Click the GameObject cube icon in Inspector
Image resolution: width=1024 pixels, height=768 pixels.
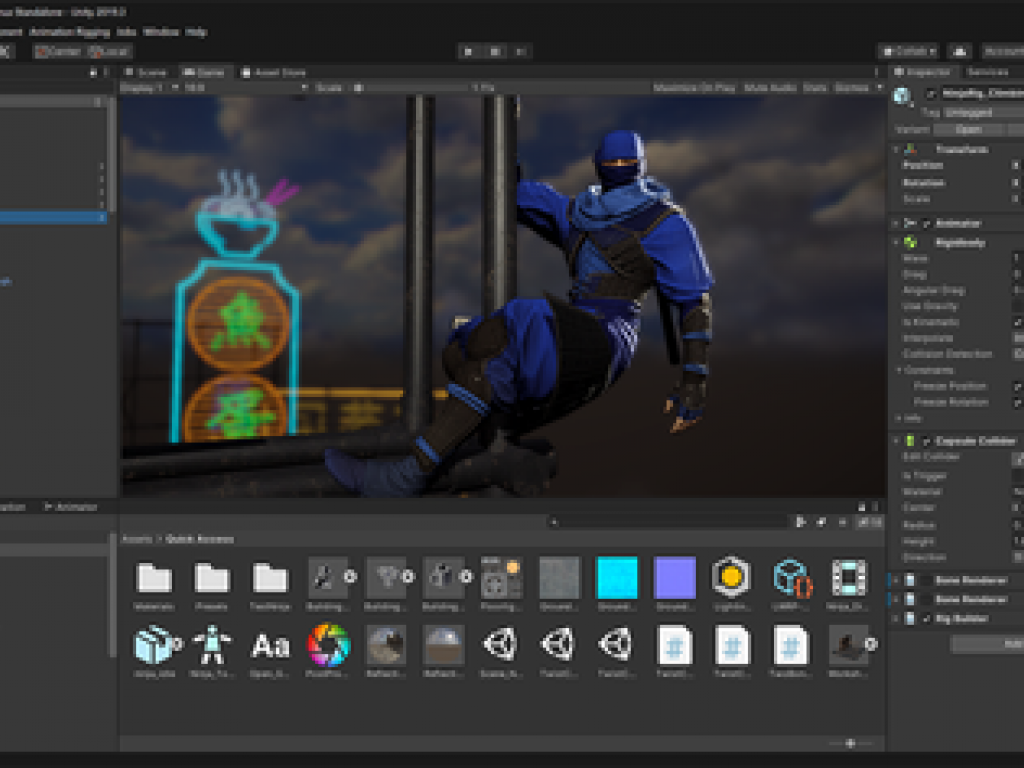pyautogui.click(x=903, y=95)
